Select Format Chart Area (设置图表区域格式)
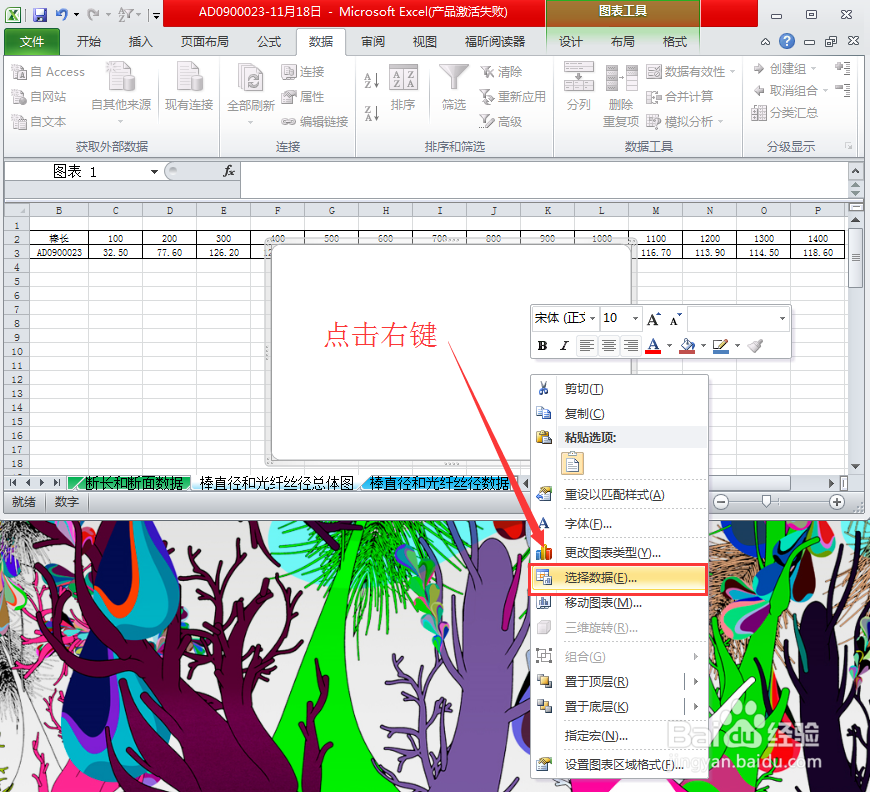 (619, 764)
